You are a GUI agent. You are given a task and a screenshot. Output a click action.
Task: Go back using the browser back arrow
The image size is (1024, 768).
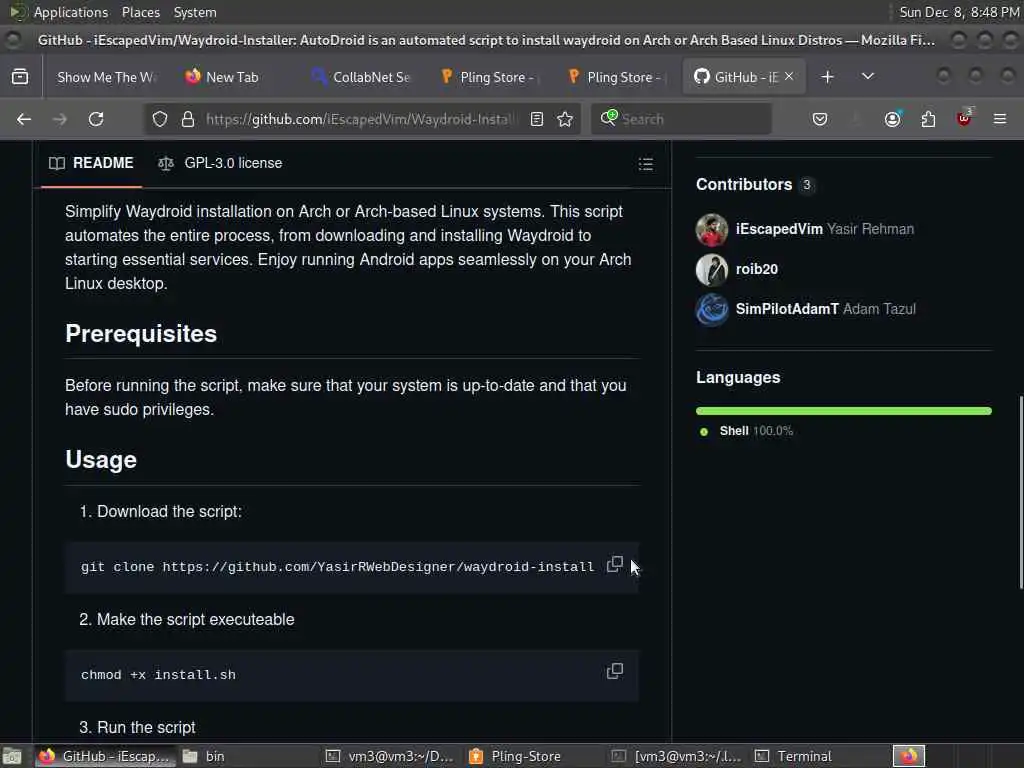pyautogui.click(x=24, y=119)
